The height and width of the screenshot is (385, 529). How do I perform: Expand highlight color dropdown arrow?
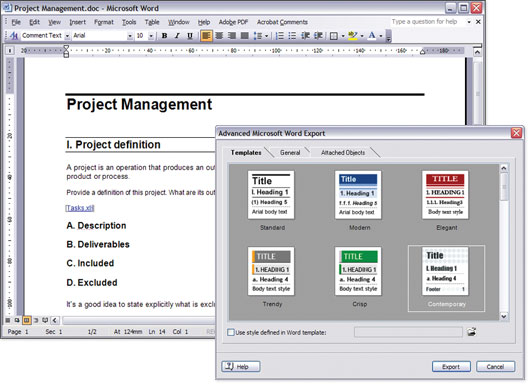point(362,36)
